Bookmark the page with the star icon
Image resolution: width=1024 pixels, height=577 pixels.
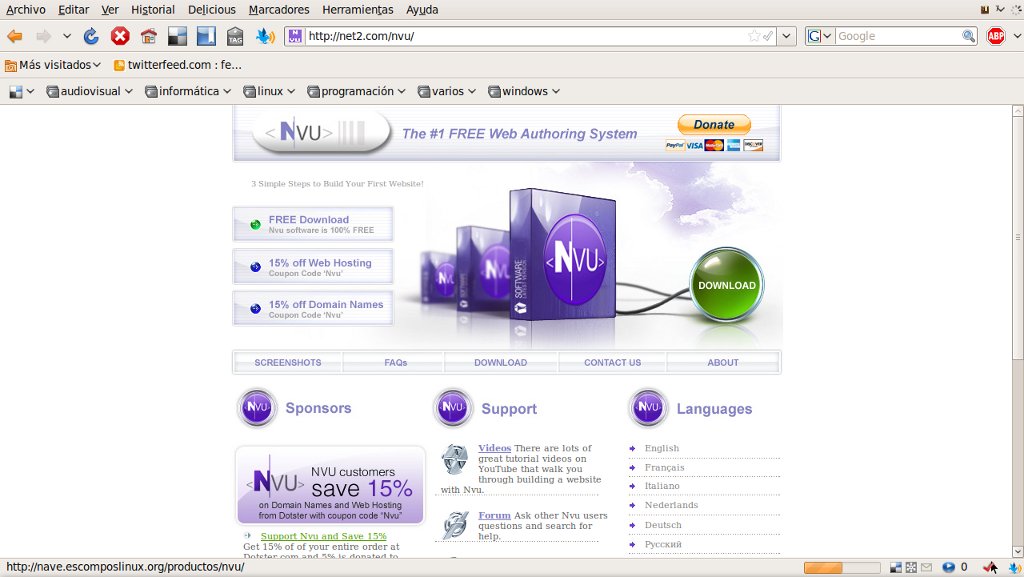pos(754,36)
